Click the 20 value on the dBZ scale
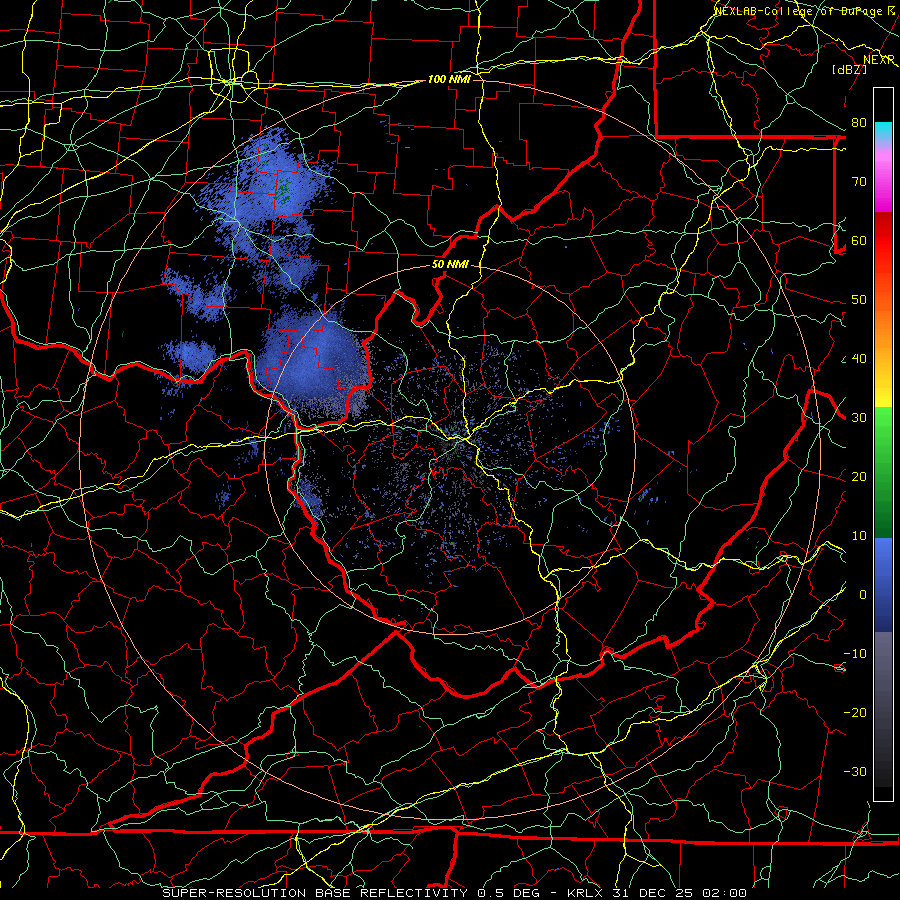This screenshot has width=900, height=900. click(x=859, y=476)
